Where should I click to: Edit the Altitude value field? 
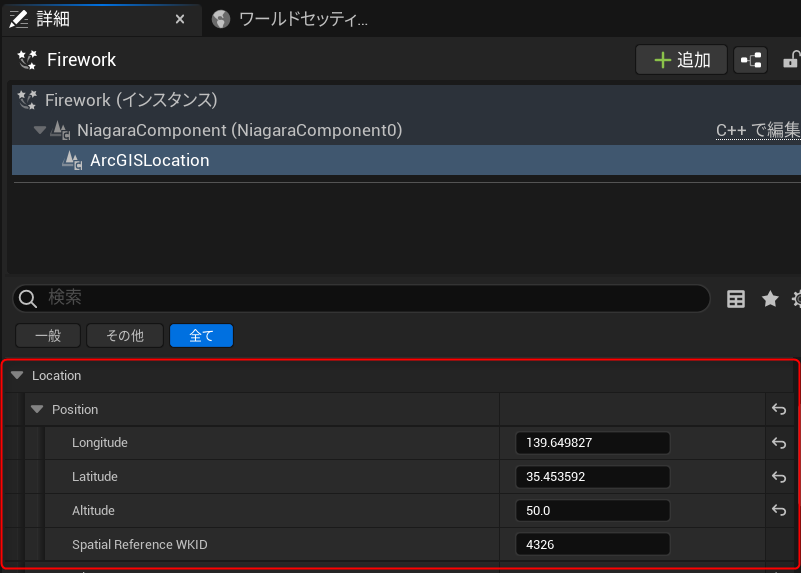click(593, 510)
